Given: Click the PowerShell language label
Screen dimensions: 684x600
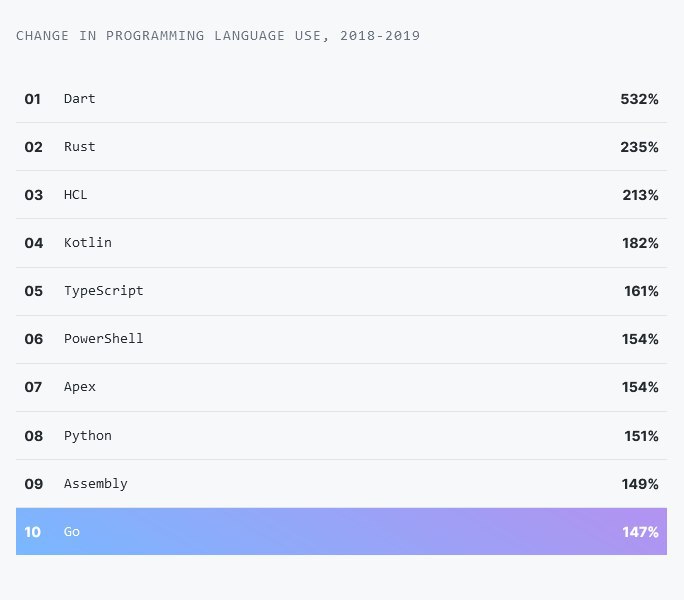Looking at the screenshot, I should pyautogui.click(x=104, y=338).
